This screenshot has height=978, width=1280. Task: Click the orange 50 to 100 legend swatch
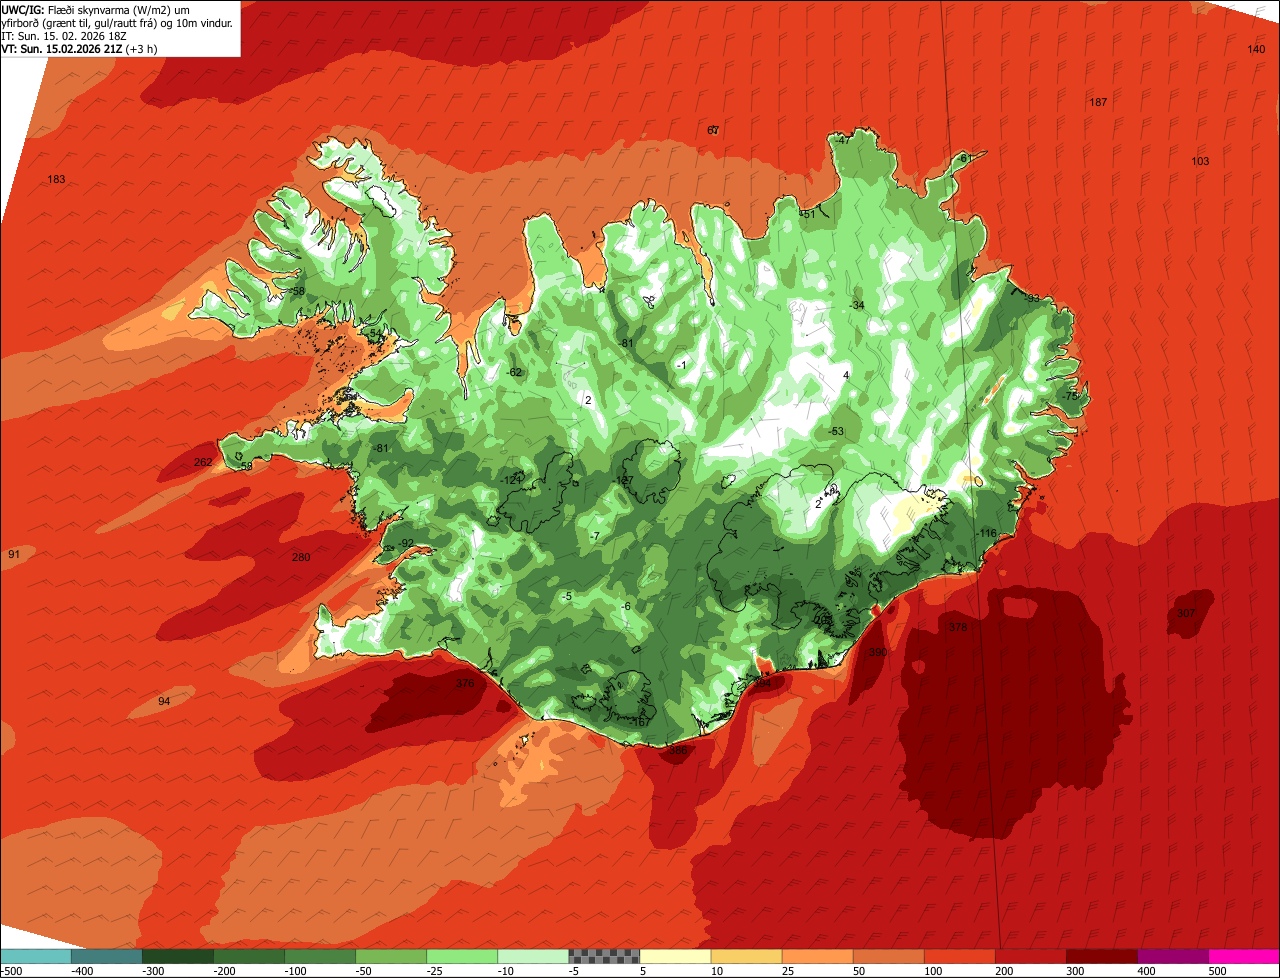tap(888, 956)
